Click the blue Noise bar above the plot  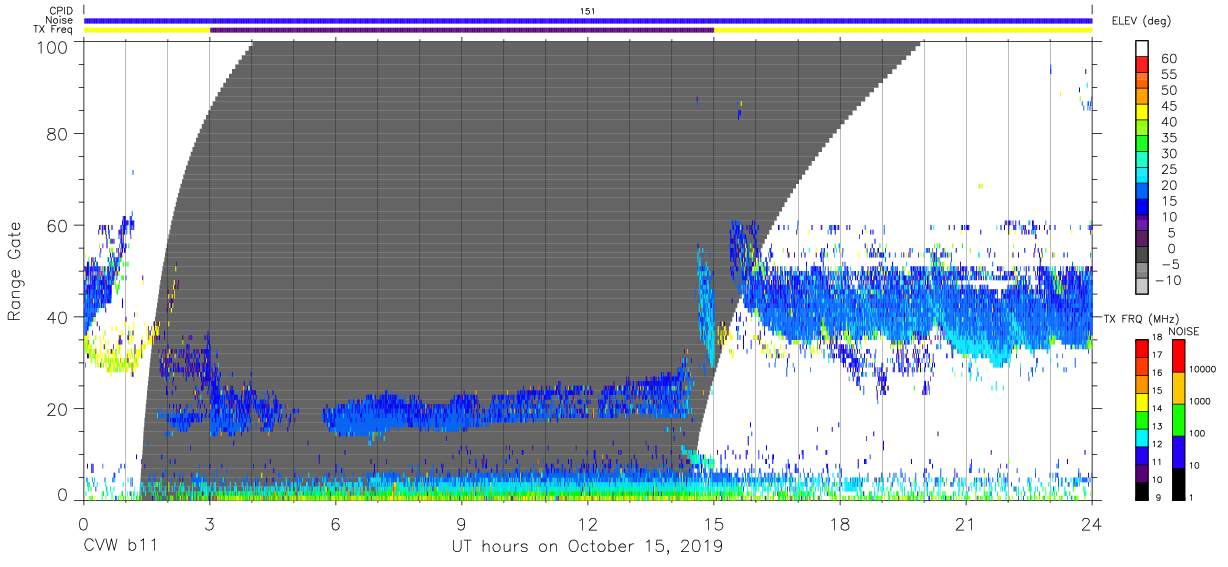(x=588, y=20)
